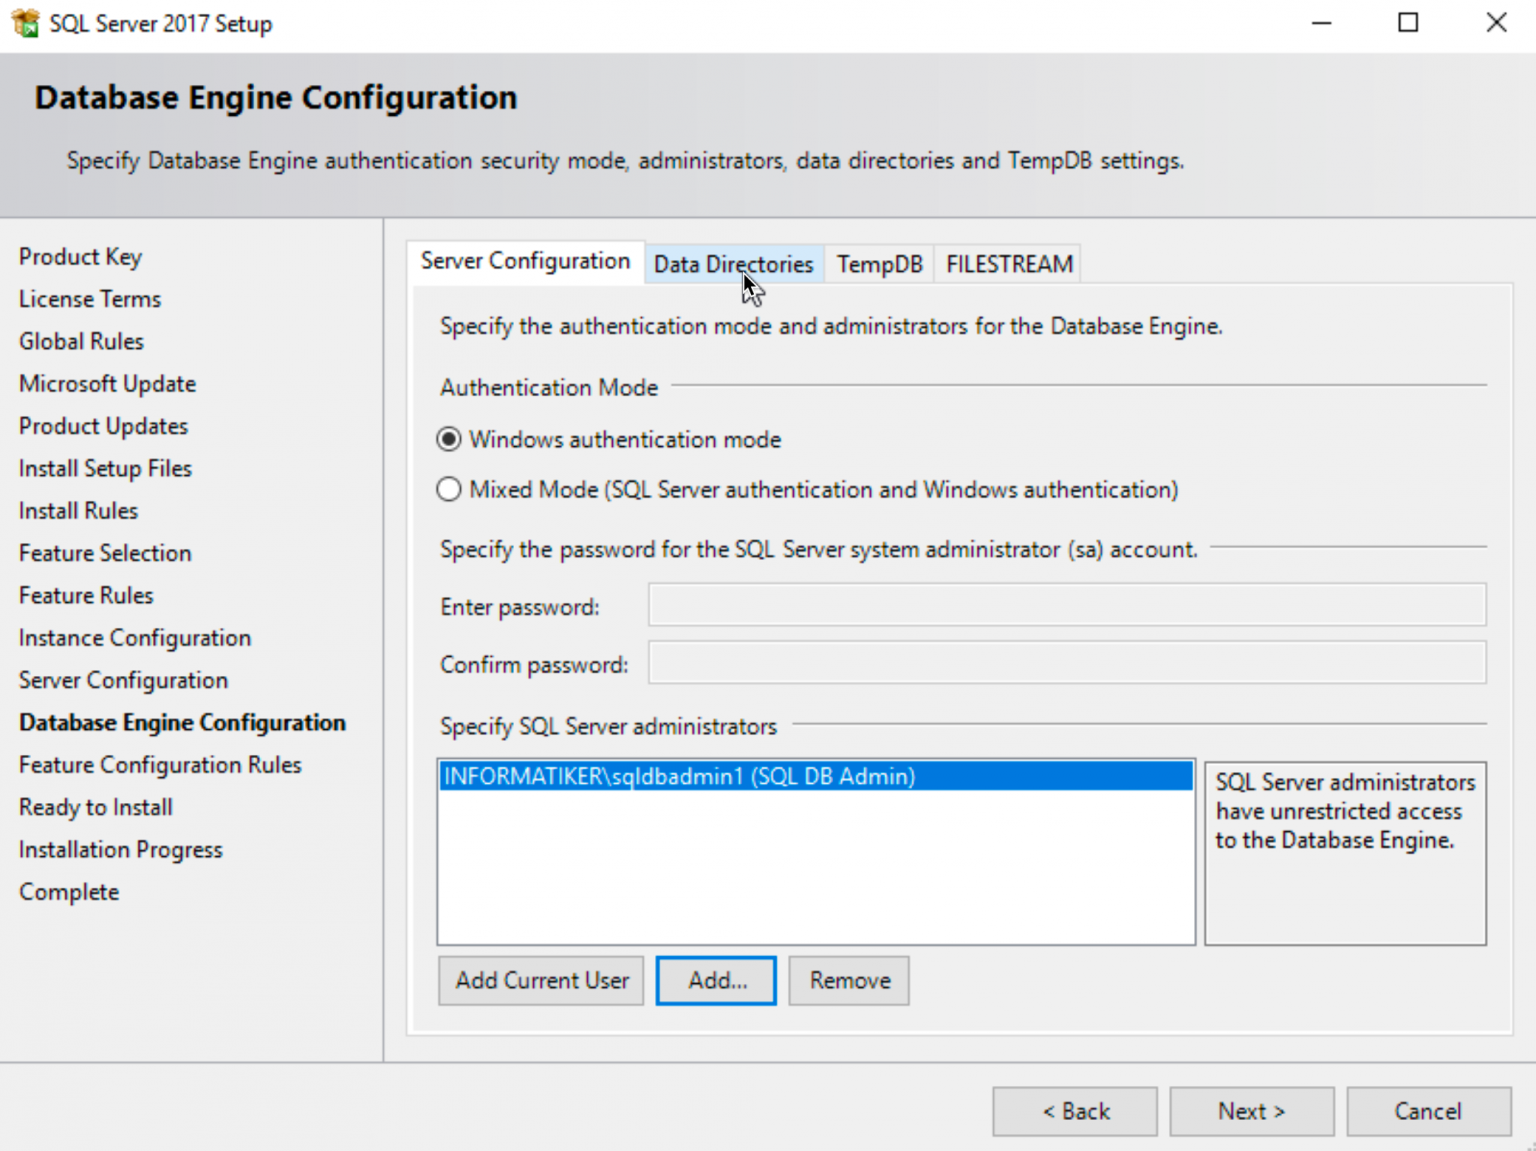Screen dimensions: 1536x1151
Task: Return to the Server Configuration tab
Action: click(x=525, y=261)
